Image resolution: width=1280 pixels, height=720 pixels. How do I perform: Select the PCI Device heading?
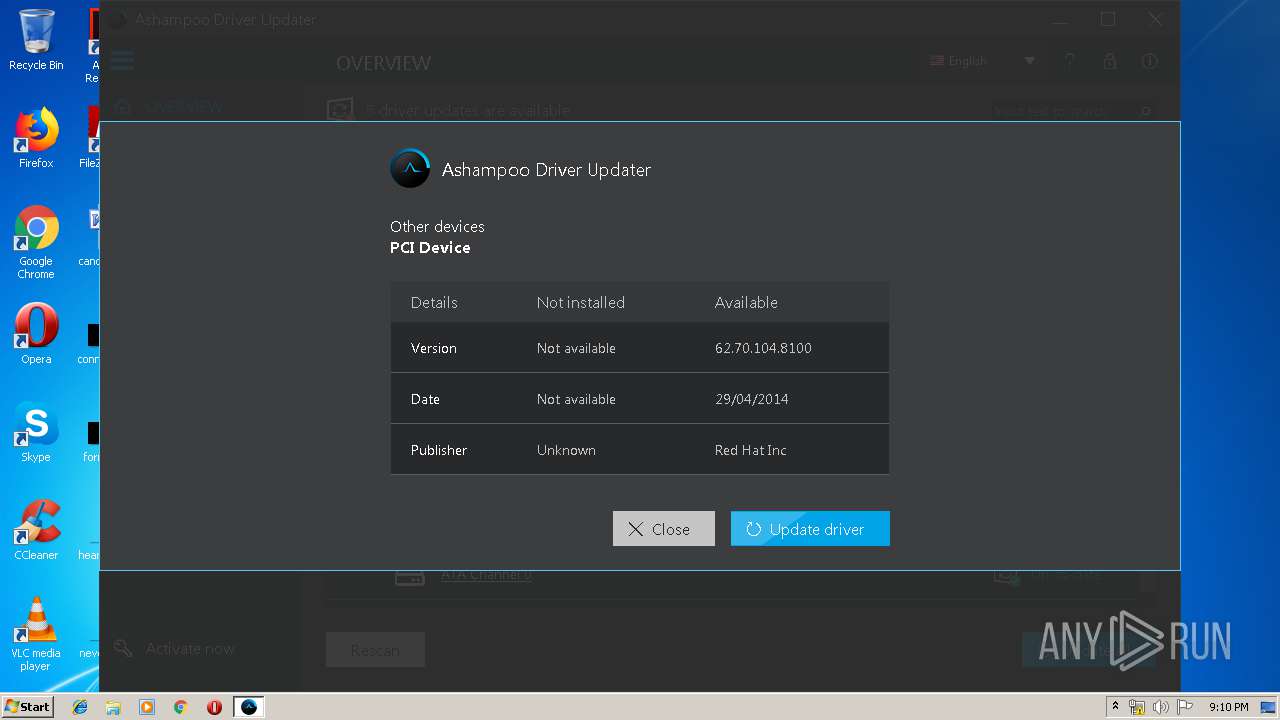(430, 248)
